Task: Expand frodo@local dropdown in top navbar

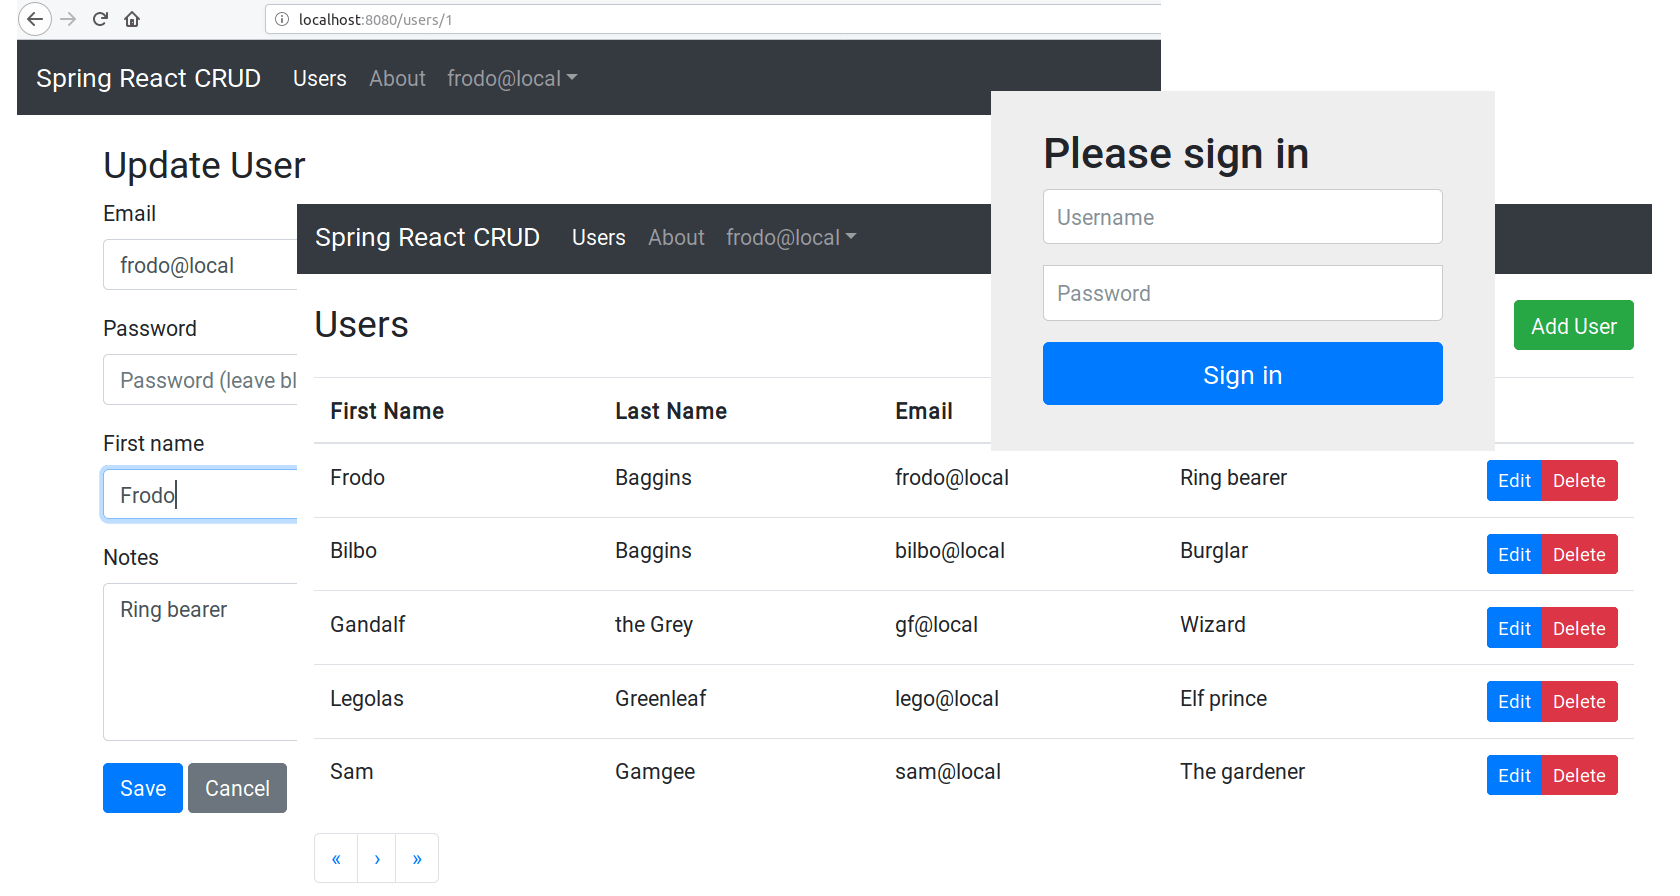Action: (x=511, y=78)
